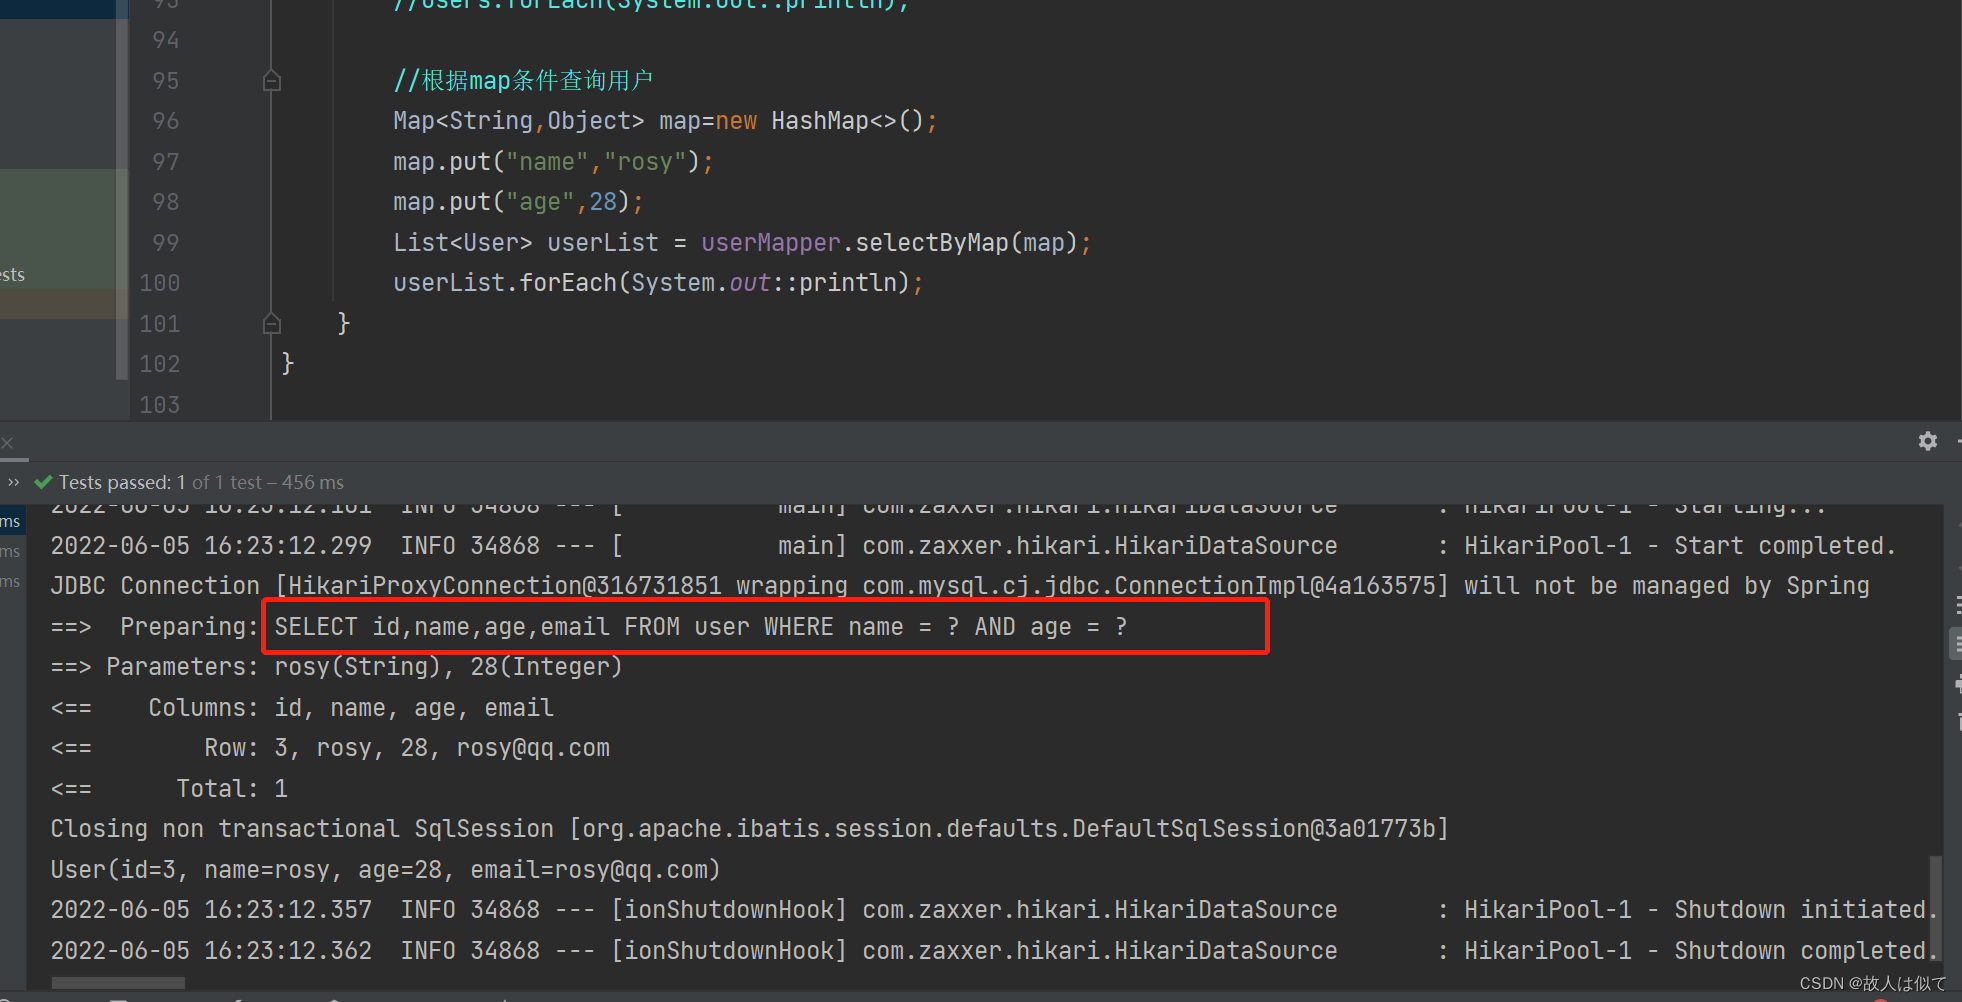Screen dimensions: 1962x1002
Task: Close the Run tab with the X icon
Action: point(7,442)
